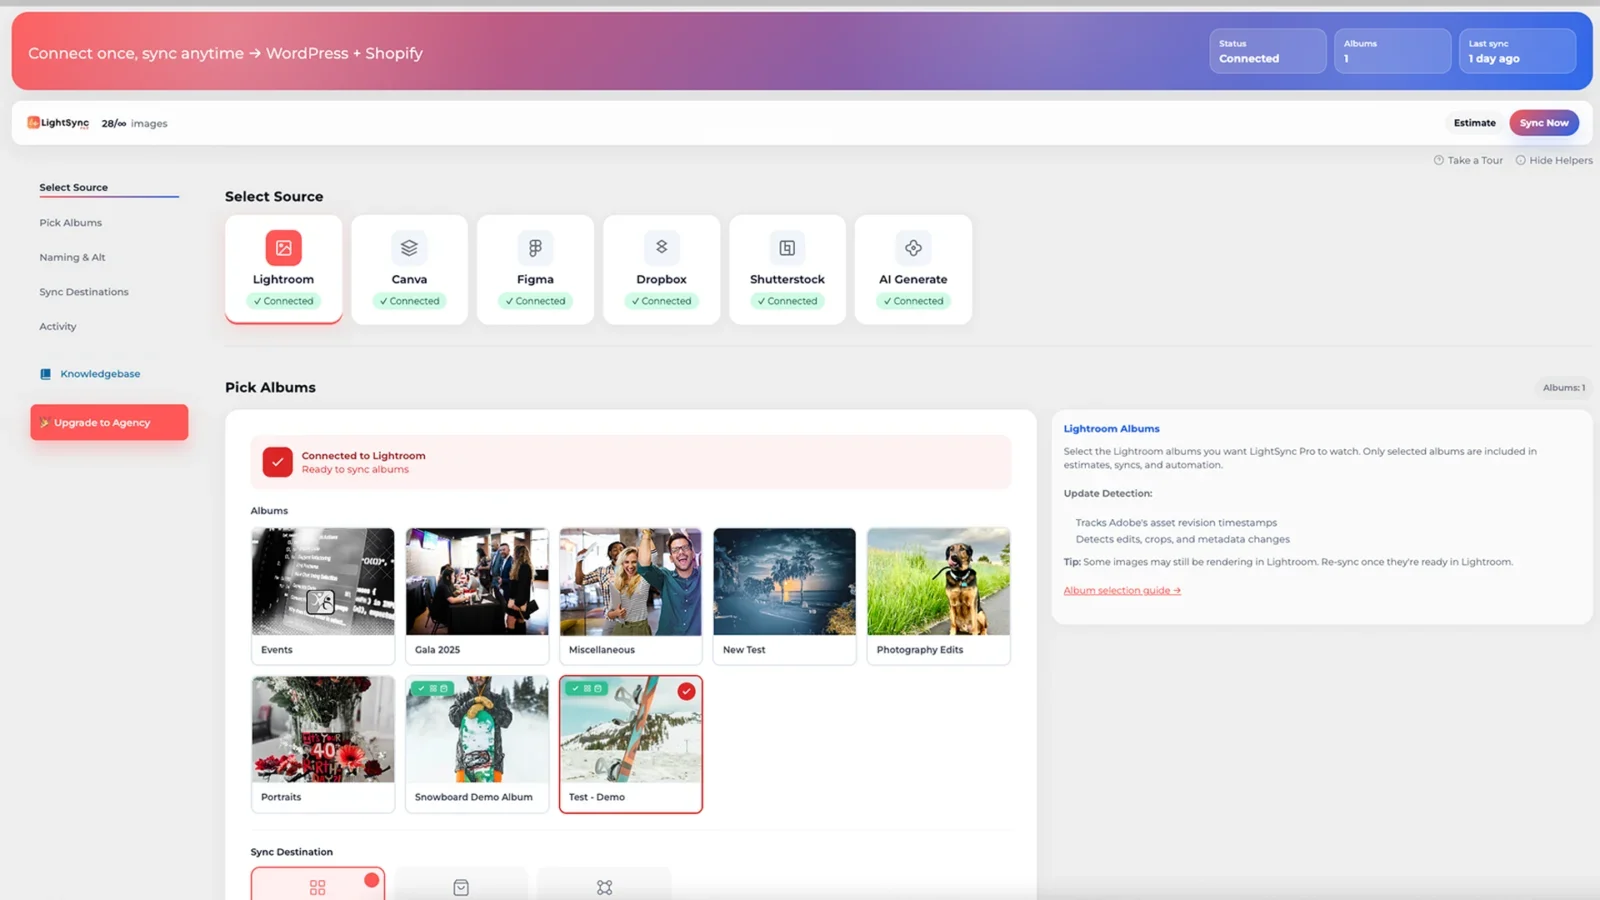Select the Gala 2025 album
The image size is (1600, 900).
coord(477,596)
